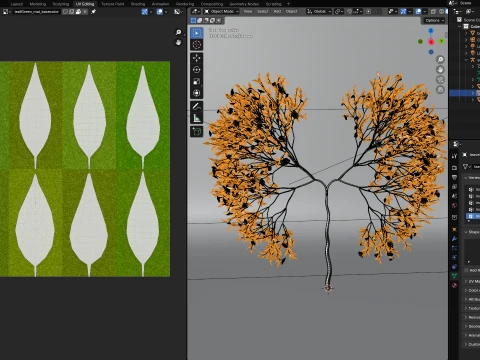Select the Add Cube tool
This screenshot has width=480, height=360.
pyautogui.click(x=197, y=131)
